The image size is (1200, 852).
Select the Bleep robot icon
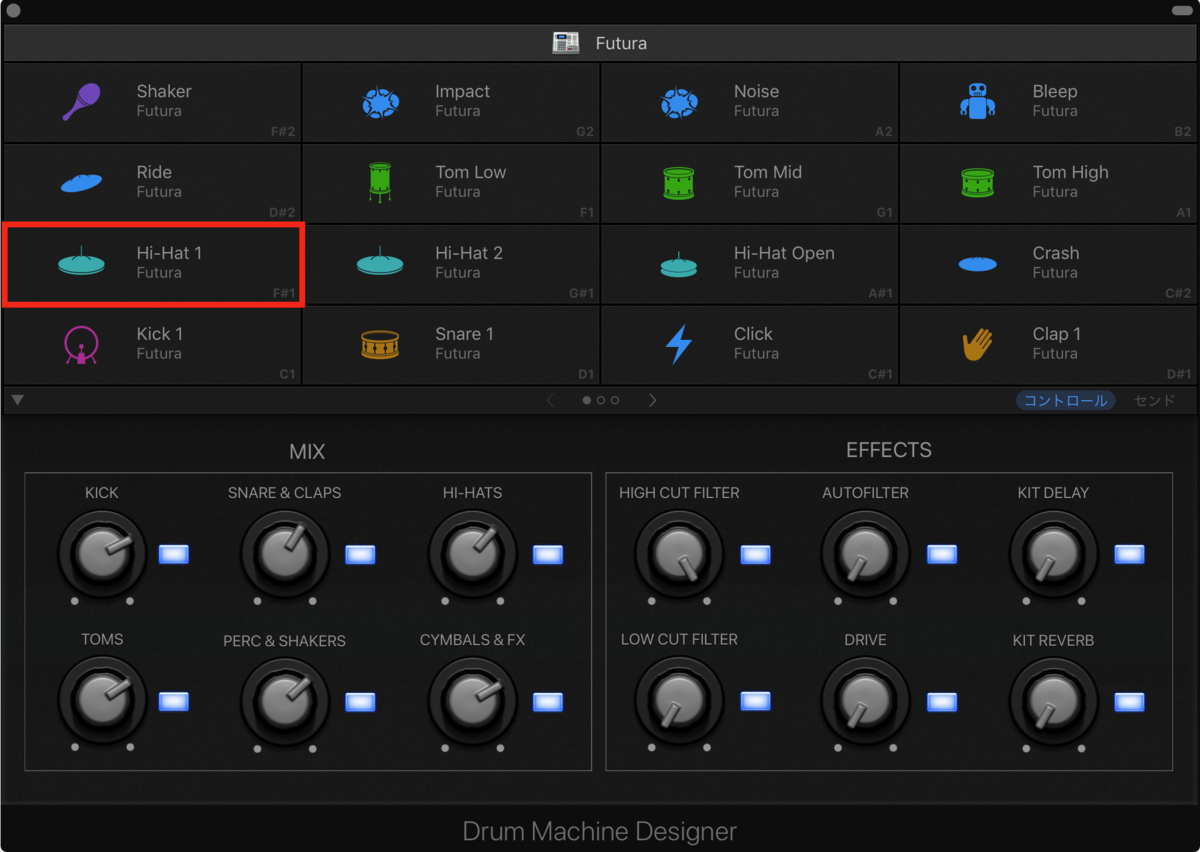click(x=977, y=101)
